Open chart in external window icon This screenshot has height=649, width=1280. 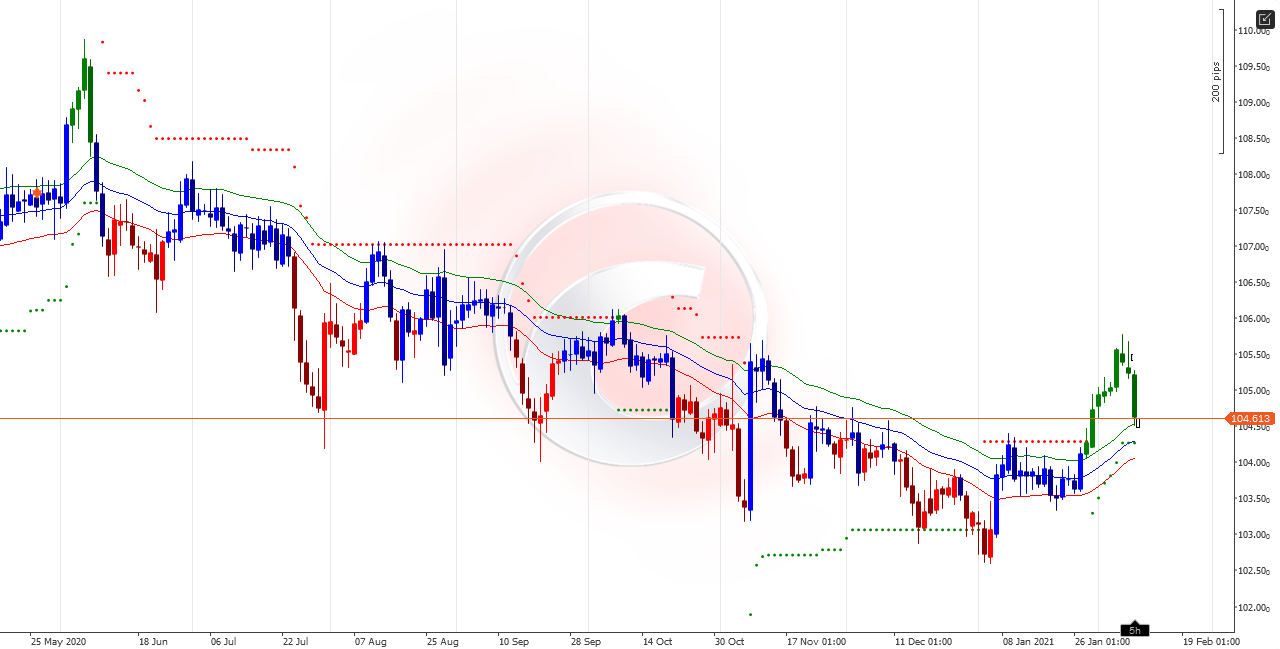(1265, 19)
